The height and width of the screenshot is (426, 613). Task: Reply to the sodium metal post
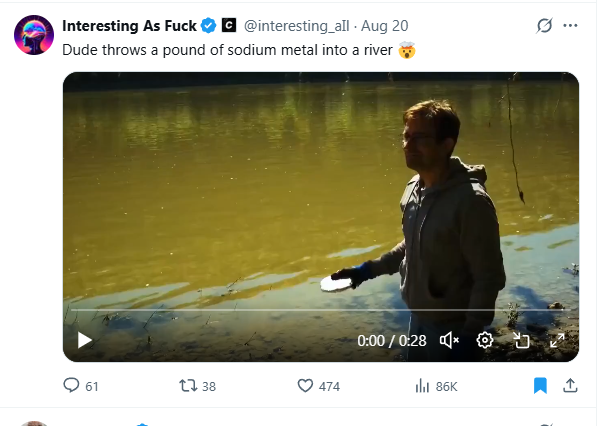point(71,385)
